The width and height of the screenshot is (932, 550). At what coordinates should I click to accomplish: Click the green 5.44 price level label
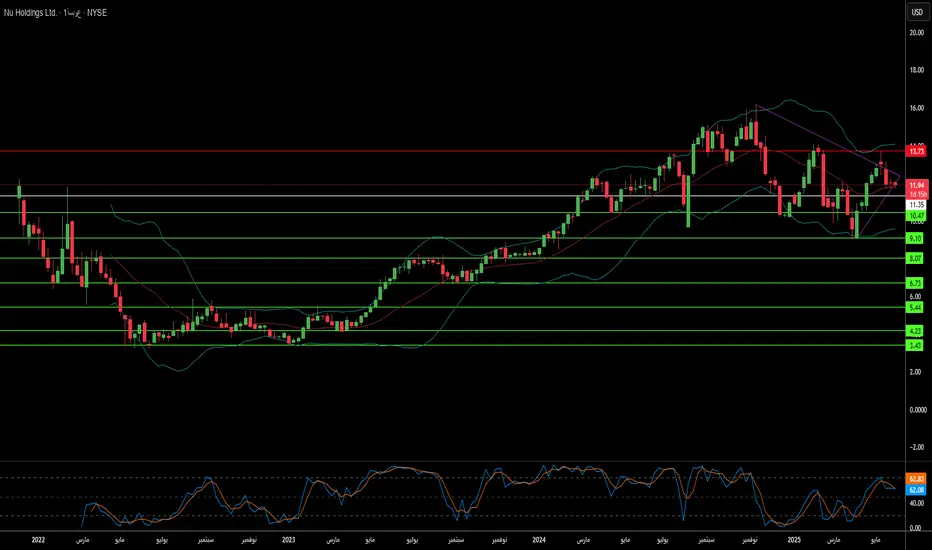(x=914, y=308)
